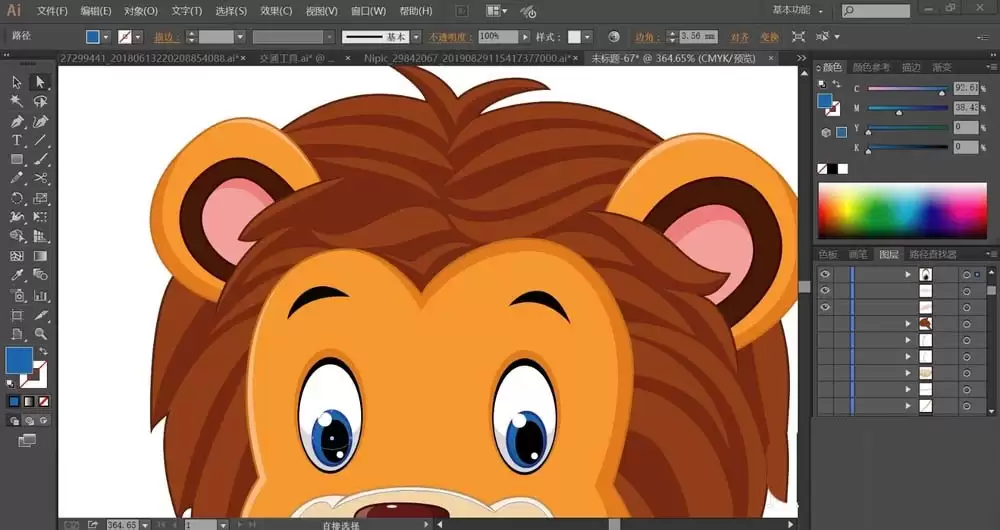Open the opacity percentage dropdown

tap(526, 36)
